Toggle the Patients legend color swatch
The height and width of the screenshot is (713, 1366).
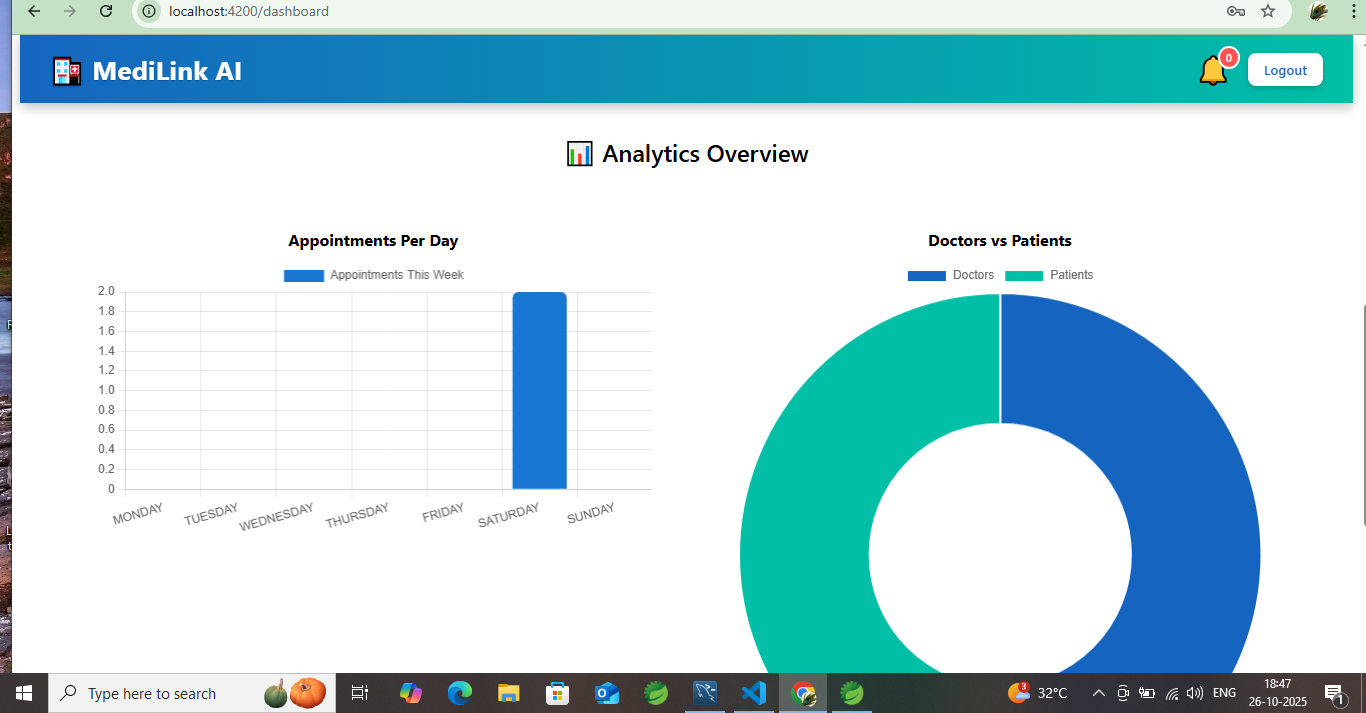[1024, 275]
